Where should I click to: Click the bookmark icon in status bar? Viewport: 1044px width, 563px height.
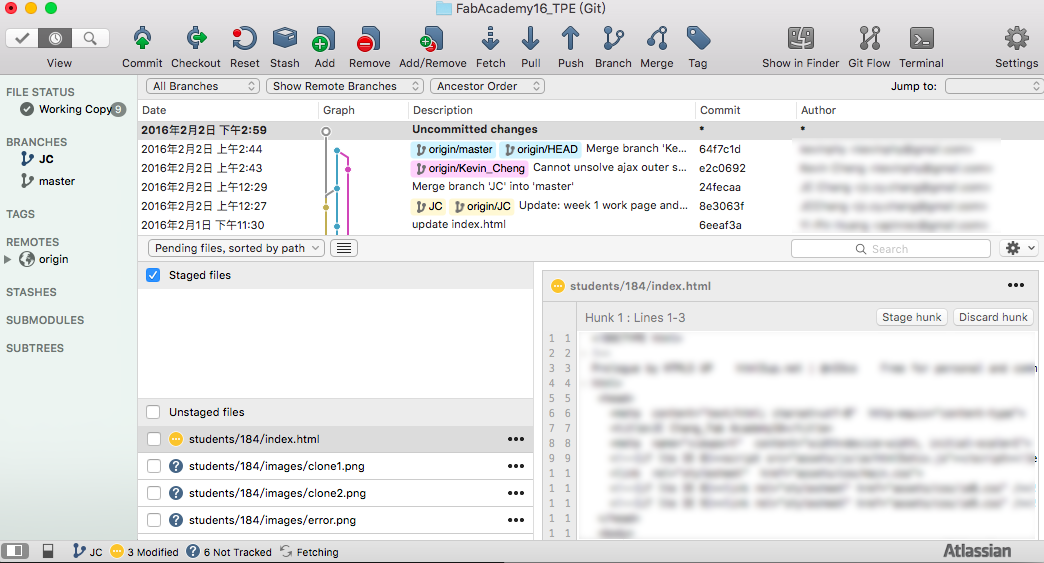[48, 551]
